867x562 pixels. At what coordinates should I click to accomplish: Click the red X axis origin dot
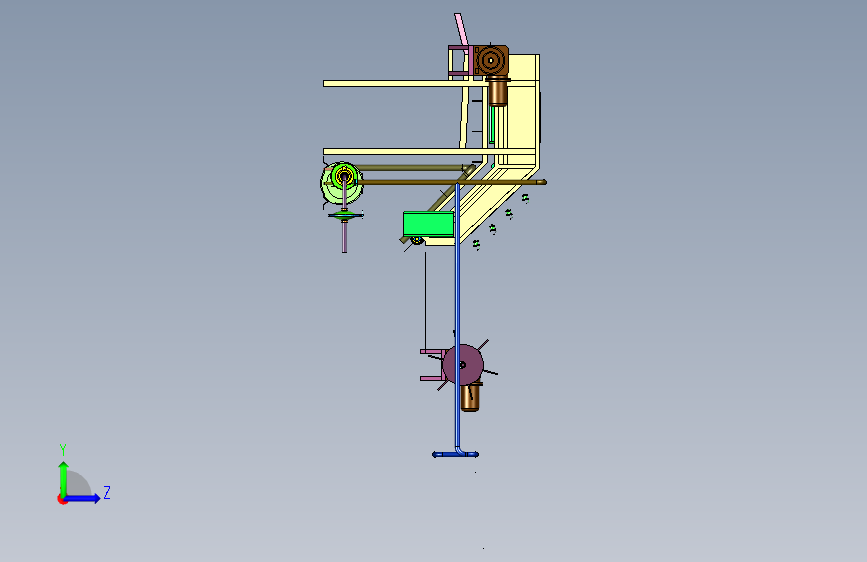click(x=62, y=499)
